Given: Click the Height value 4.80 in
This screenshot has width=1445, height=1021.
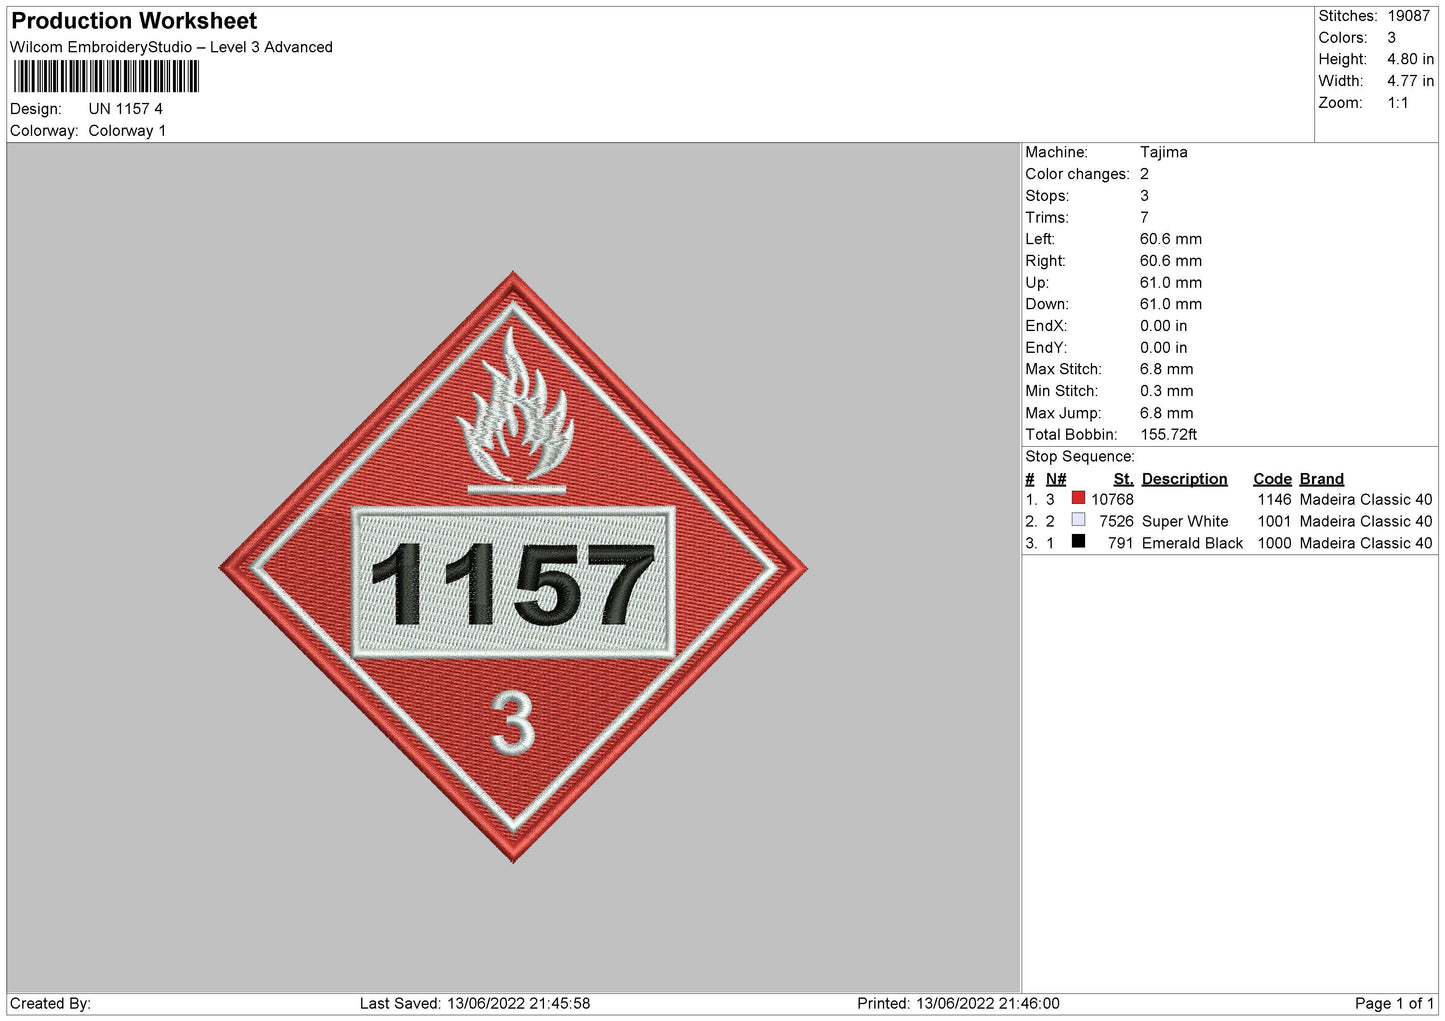Looking at the screenshot, I should (x=1410, y=60).
